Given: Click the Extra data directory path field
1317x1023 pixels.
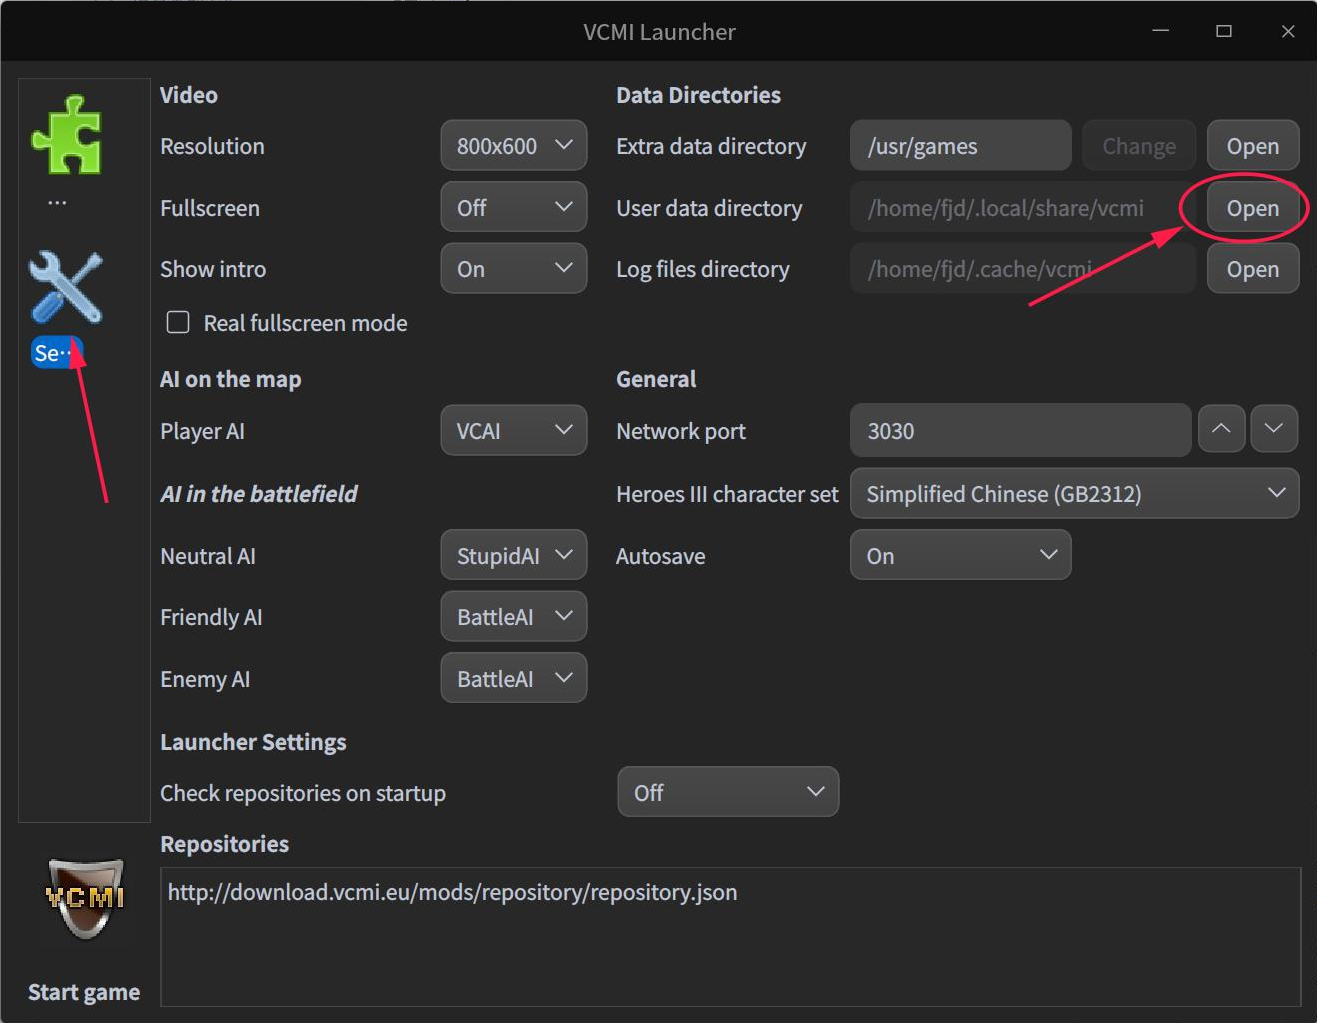Looking at the screenshot, I should 961,146.
